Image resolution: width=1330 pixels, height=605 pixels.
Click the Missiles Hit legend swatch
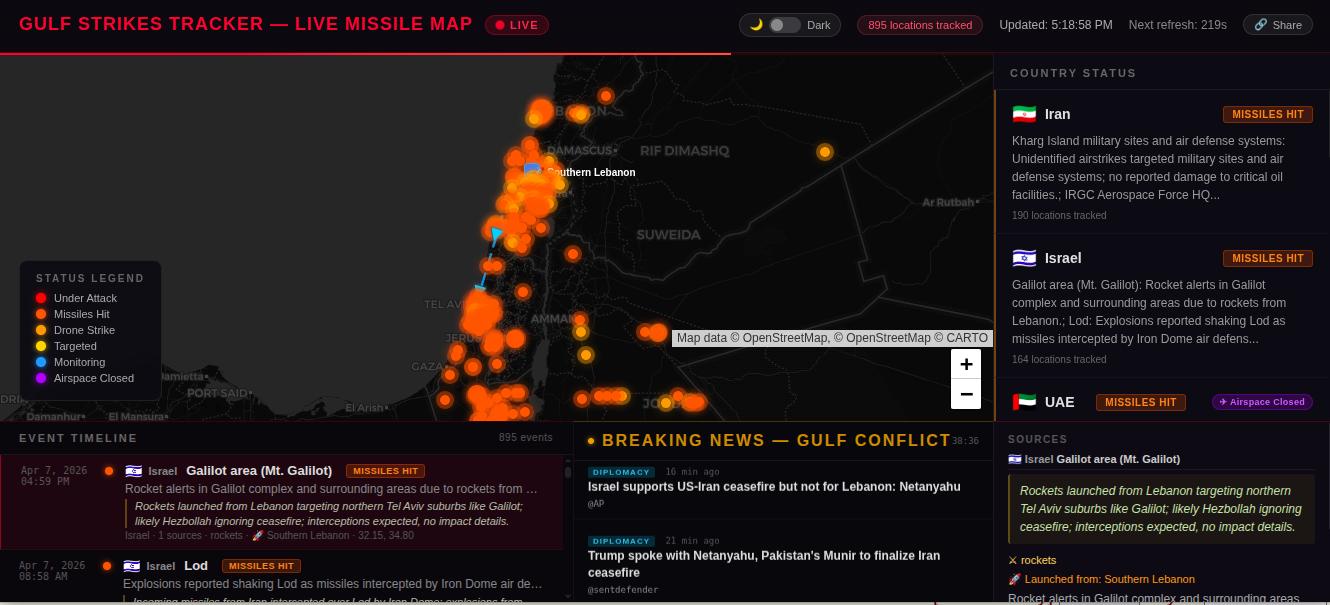[x=41, y=314]
